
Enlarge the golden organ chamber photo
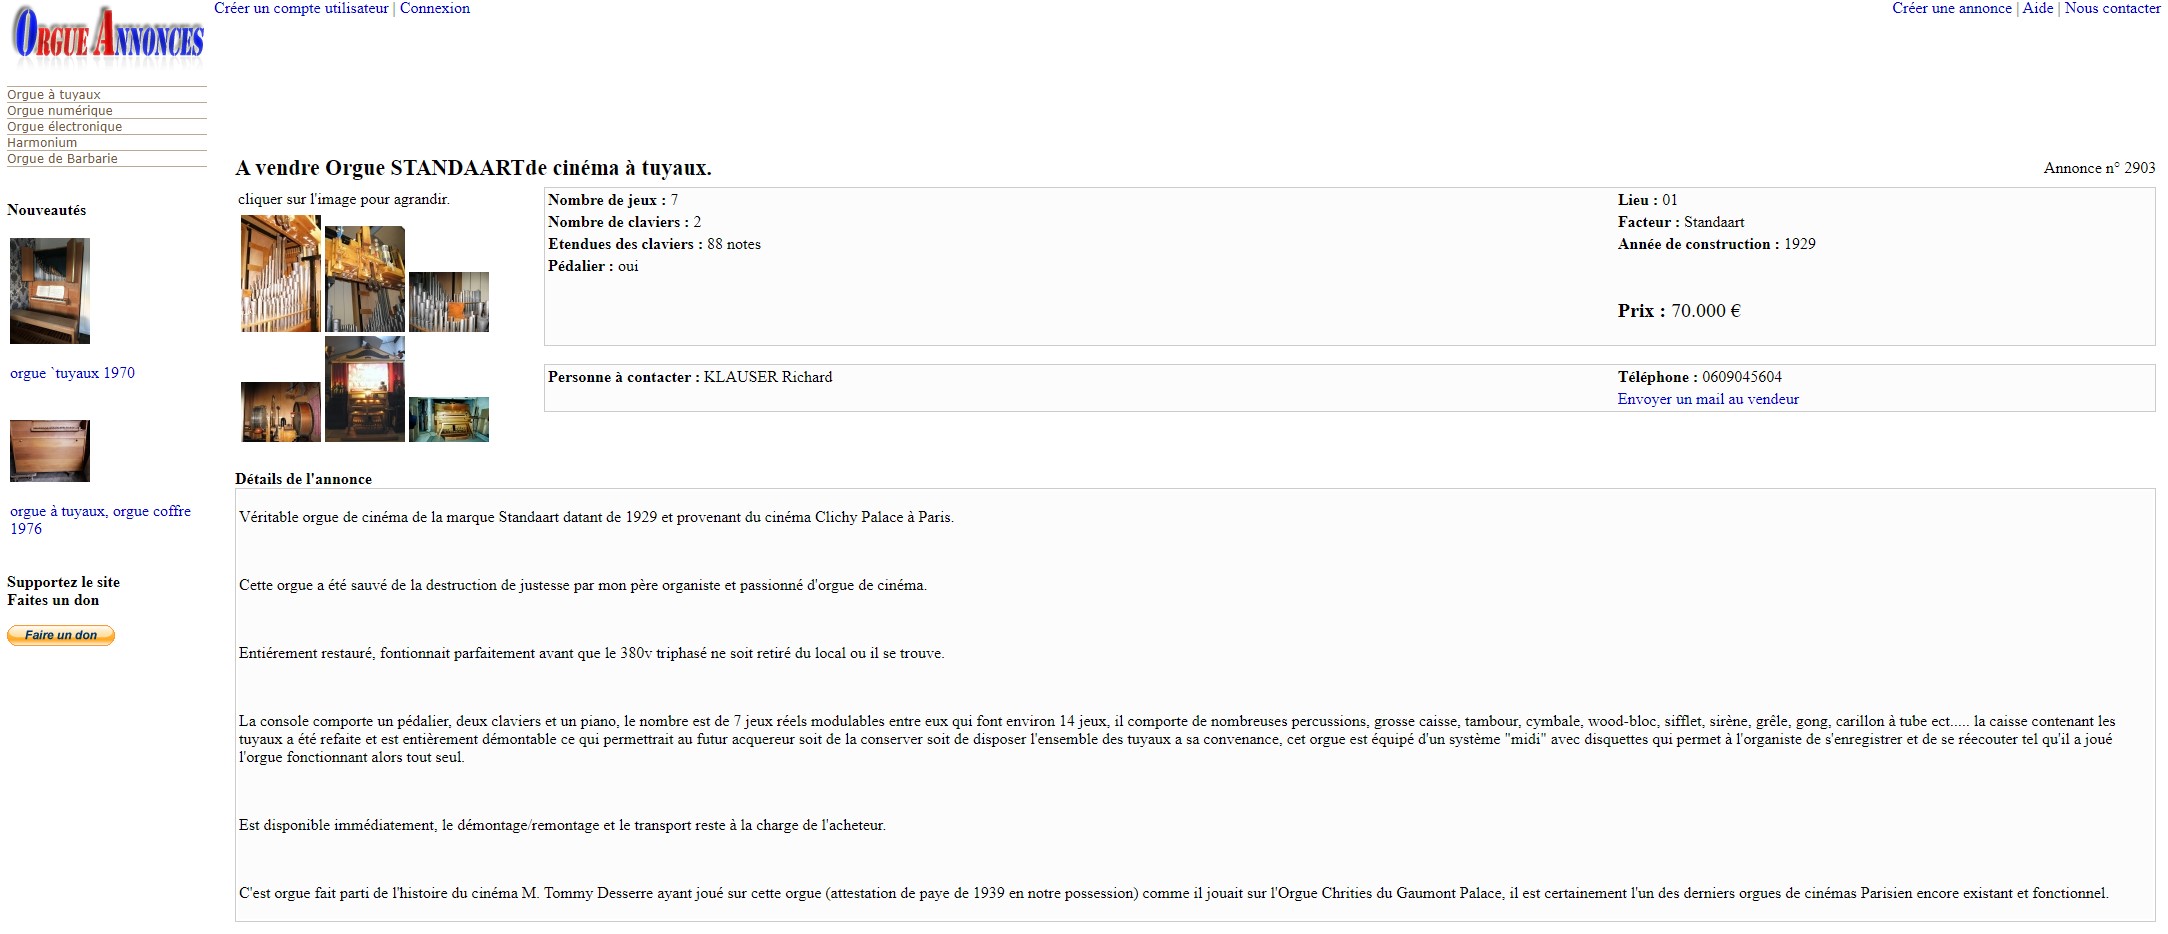point(365,279)
